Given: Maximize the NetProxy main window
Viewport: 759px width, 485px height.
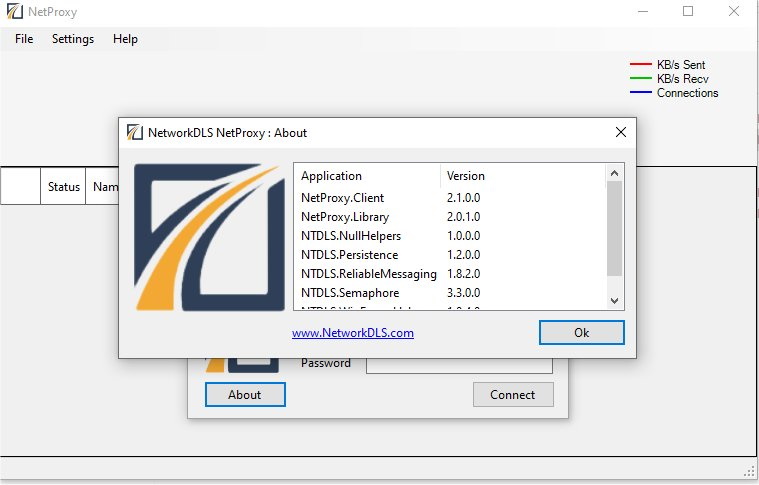Looking at the screenshot, I should pyautogui.click(x=688, y=11).
